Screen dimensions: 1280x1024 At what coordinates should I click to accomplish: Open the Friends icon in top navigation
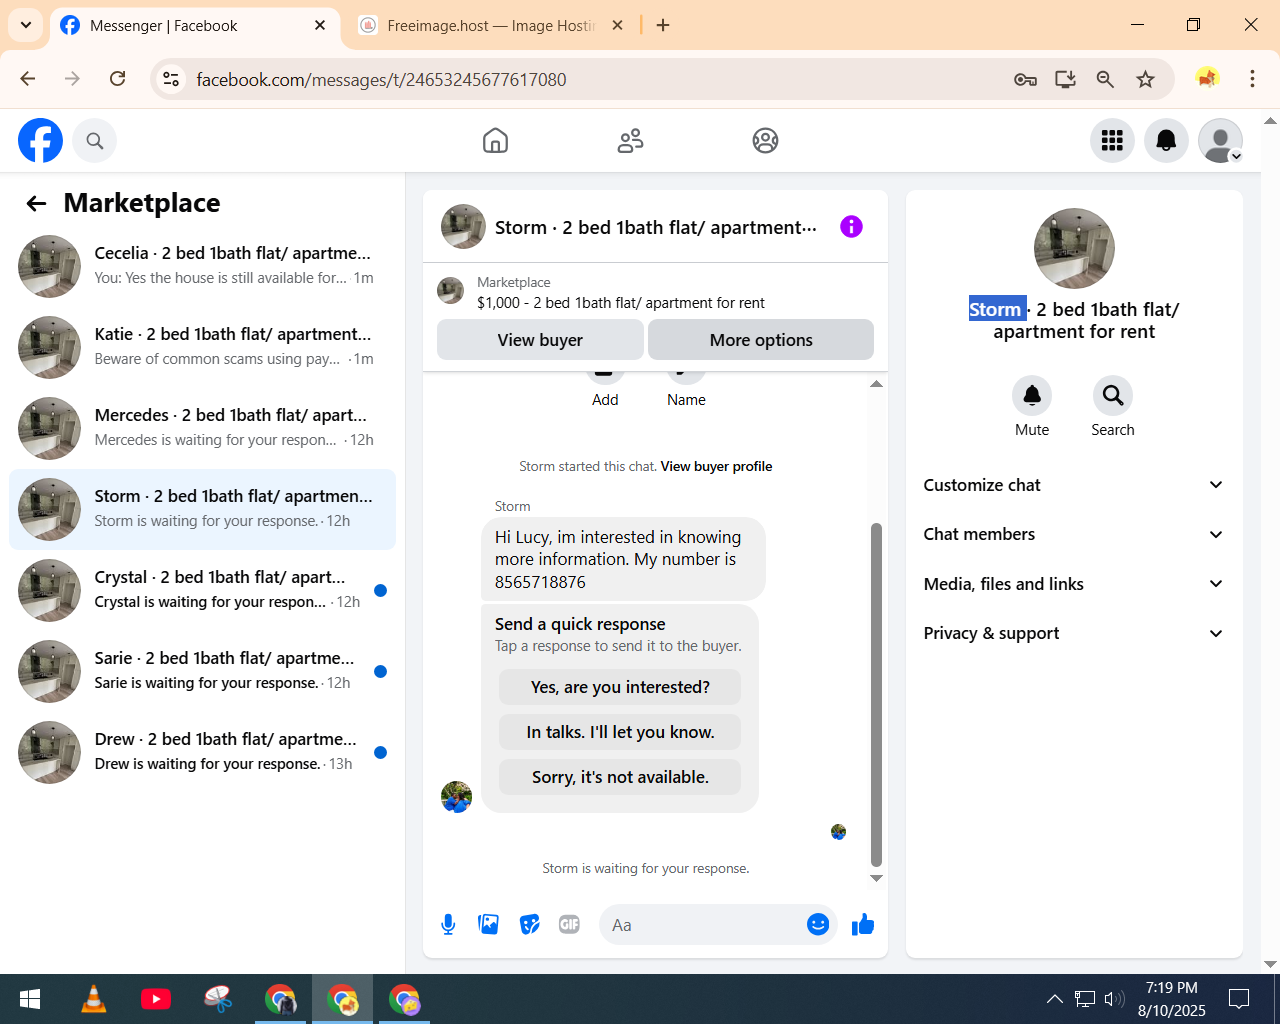point(630,141)
